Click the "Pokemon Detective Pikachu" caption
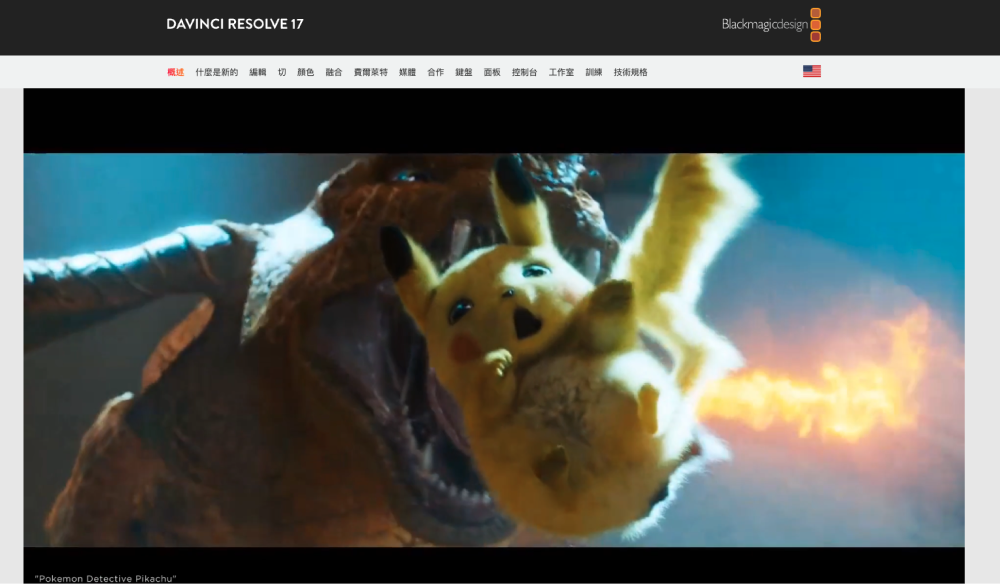 106,578
